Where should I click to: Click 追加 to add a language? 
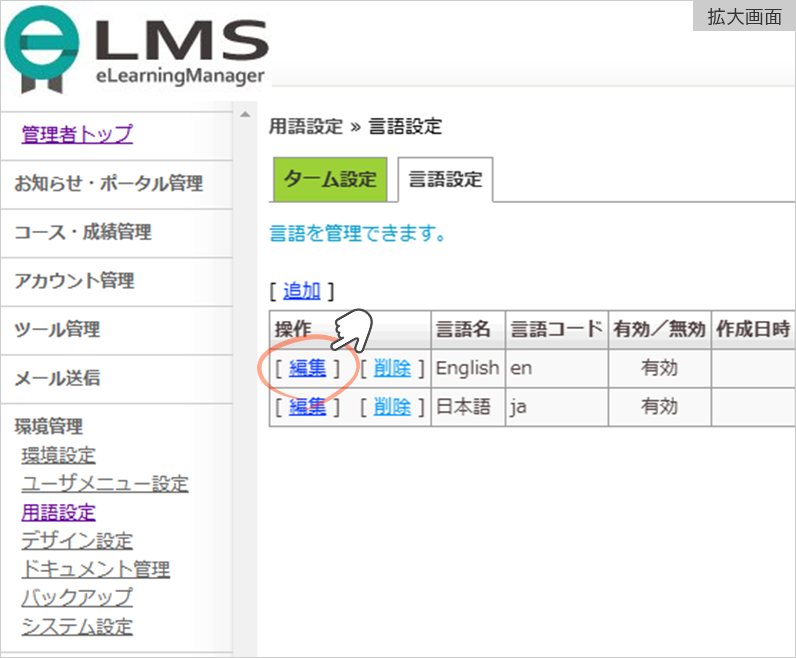tap(302, 291)
